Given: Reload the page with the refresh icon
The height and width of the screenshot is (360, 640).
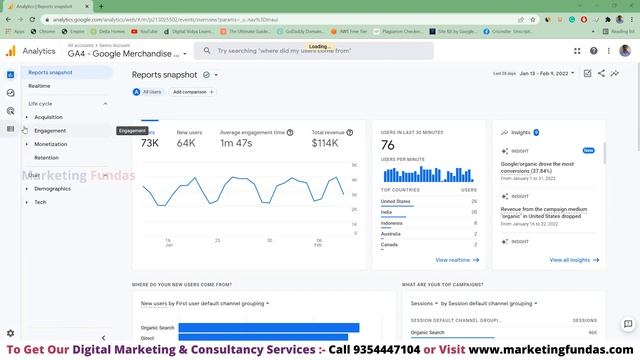Looking at the screenshot, I should point(32,20).
